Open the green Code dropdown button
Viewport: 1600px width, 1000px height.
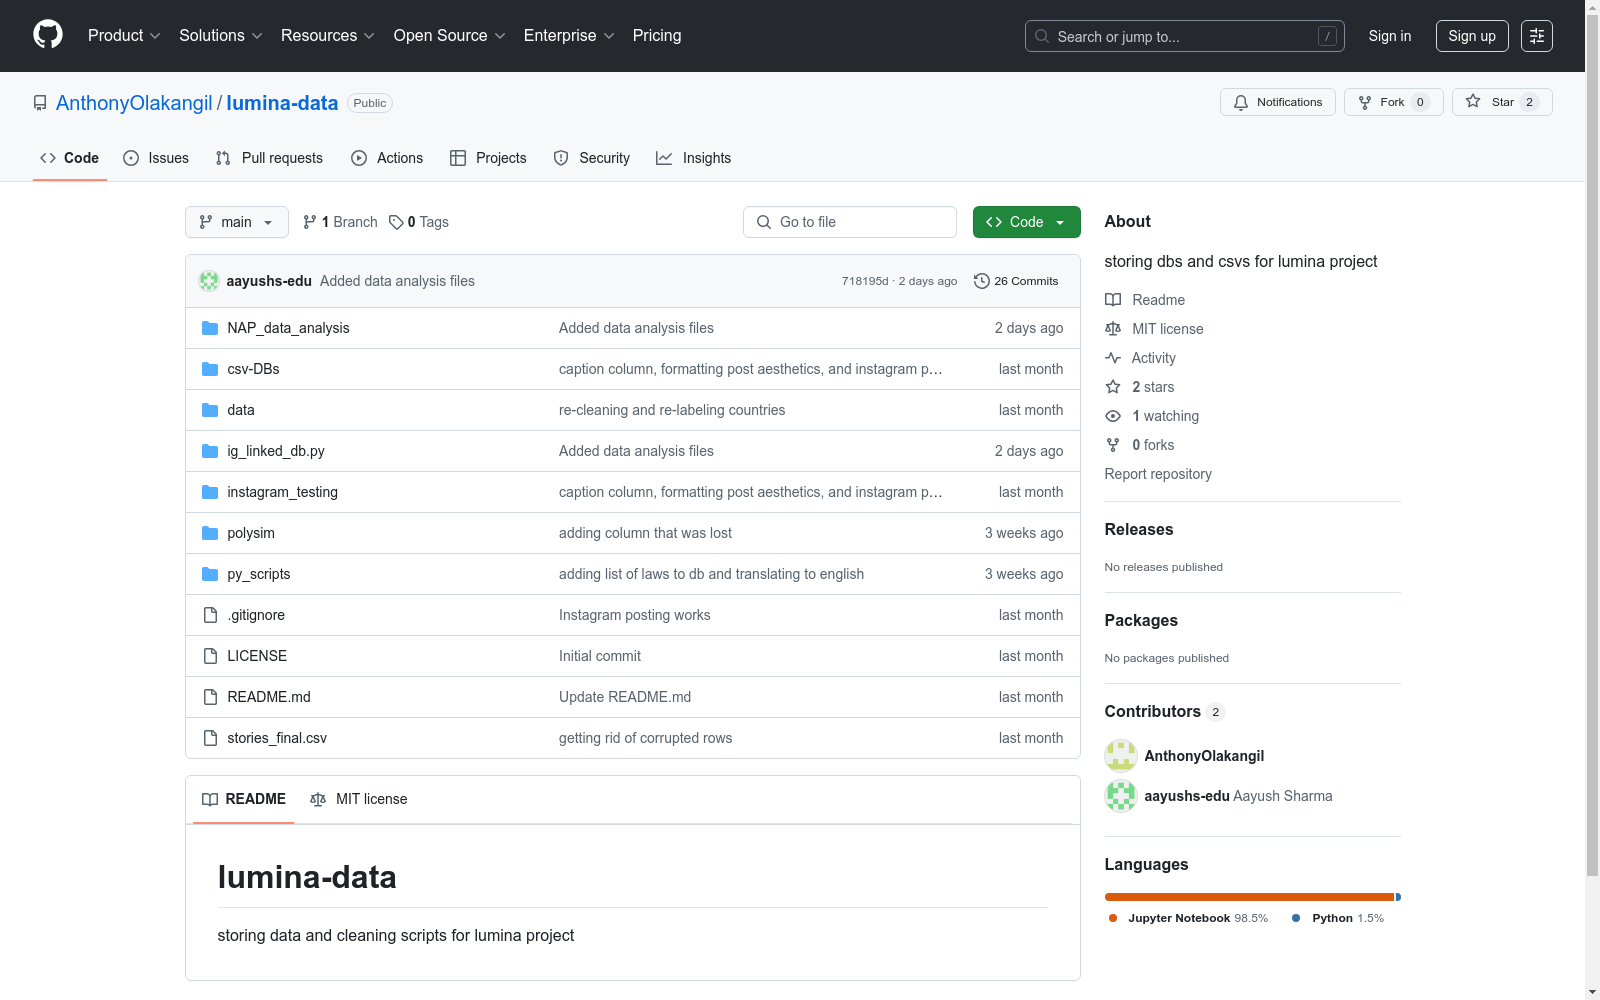[x=1027, y=222]
